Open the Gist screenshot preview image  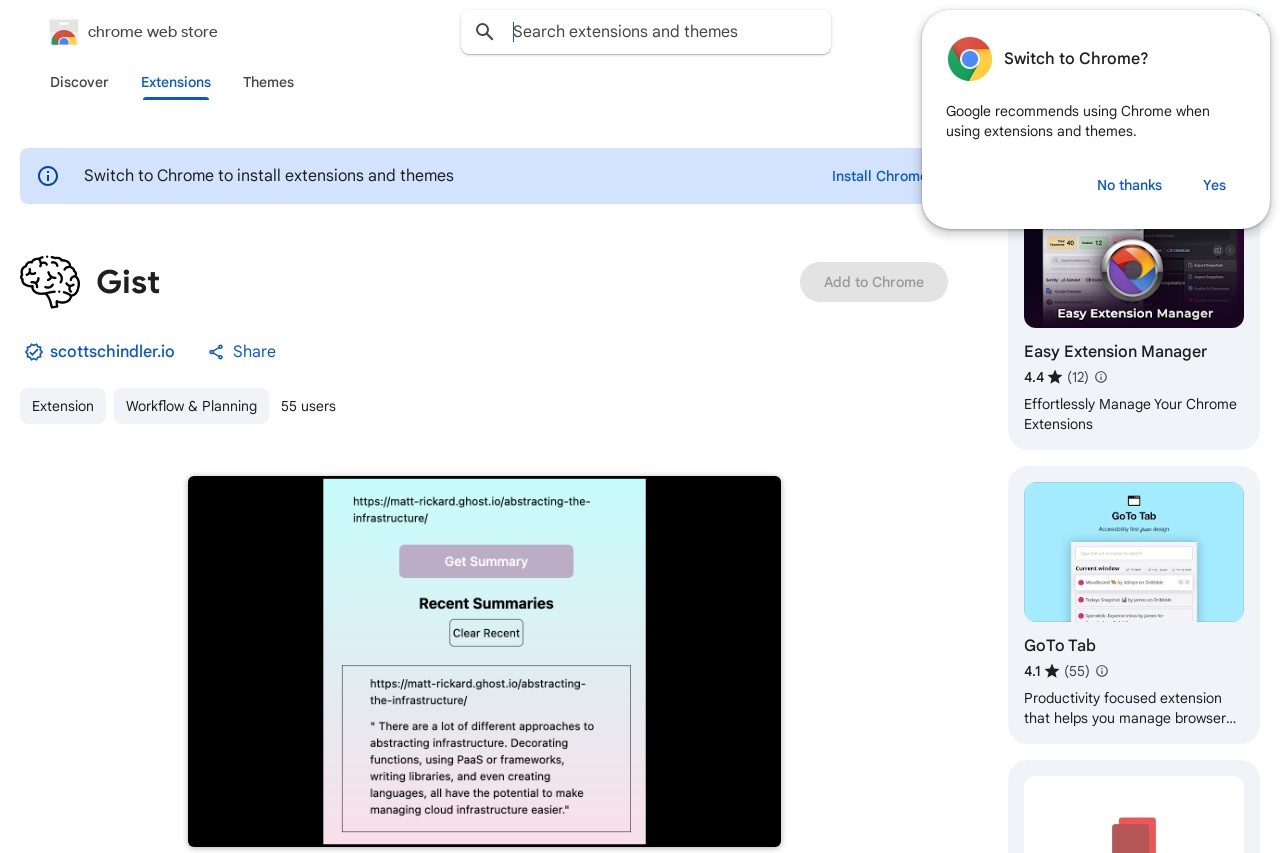coord(484,661)
